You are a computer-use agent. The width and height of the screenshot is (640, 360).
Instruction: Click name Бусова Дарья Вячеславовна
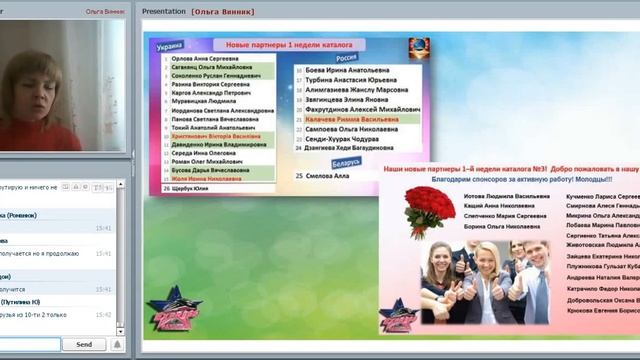click(x=210, y=170)
